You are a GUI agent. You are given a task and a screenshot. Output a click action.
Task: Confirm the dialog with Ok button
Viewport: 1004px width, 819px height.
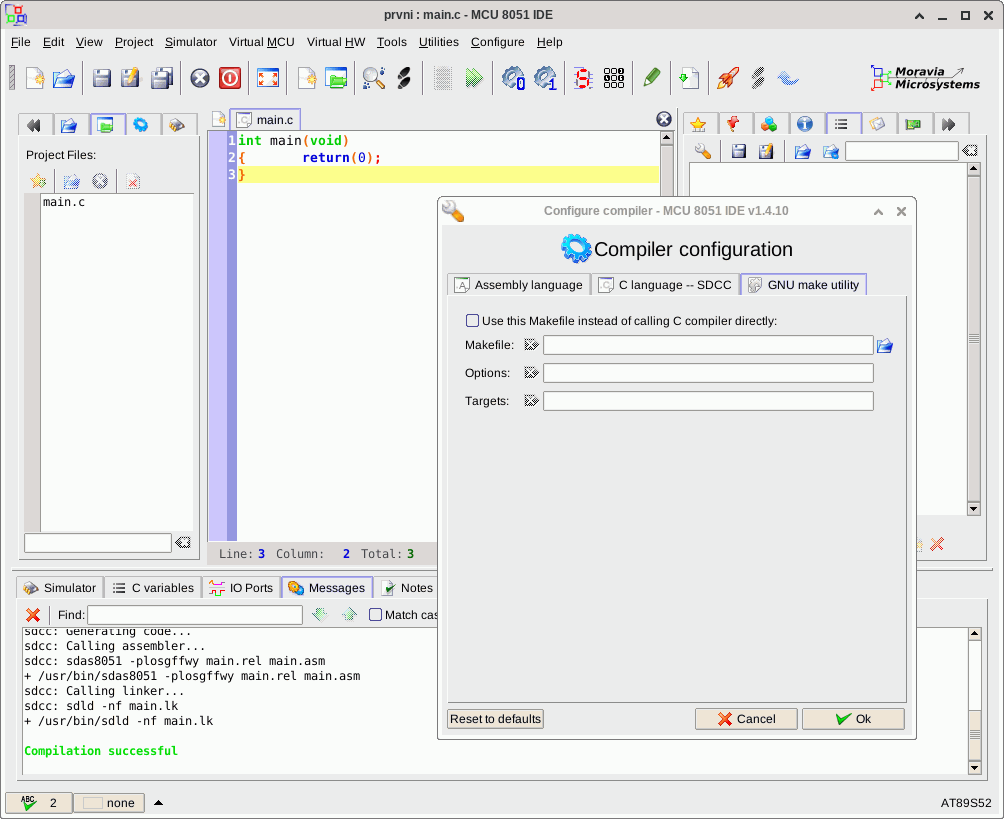point(853,719)
